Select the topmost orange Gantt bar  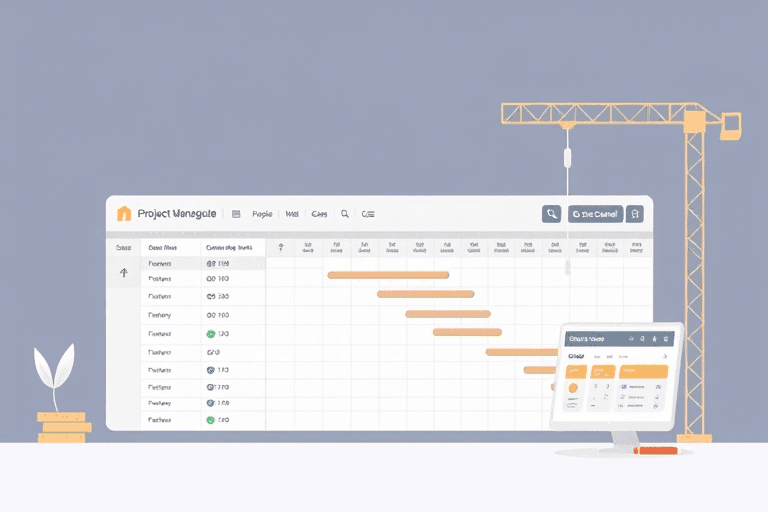point(388,274)
